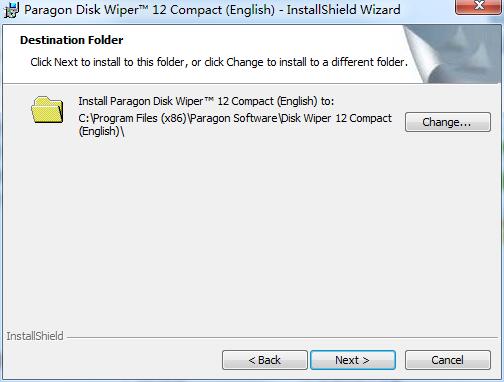Click the 'InstallShield Wizard' text in the title bar
The height and width of the screenshot is (382, 504).
[343, 10]
